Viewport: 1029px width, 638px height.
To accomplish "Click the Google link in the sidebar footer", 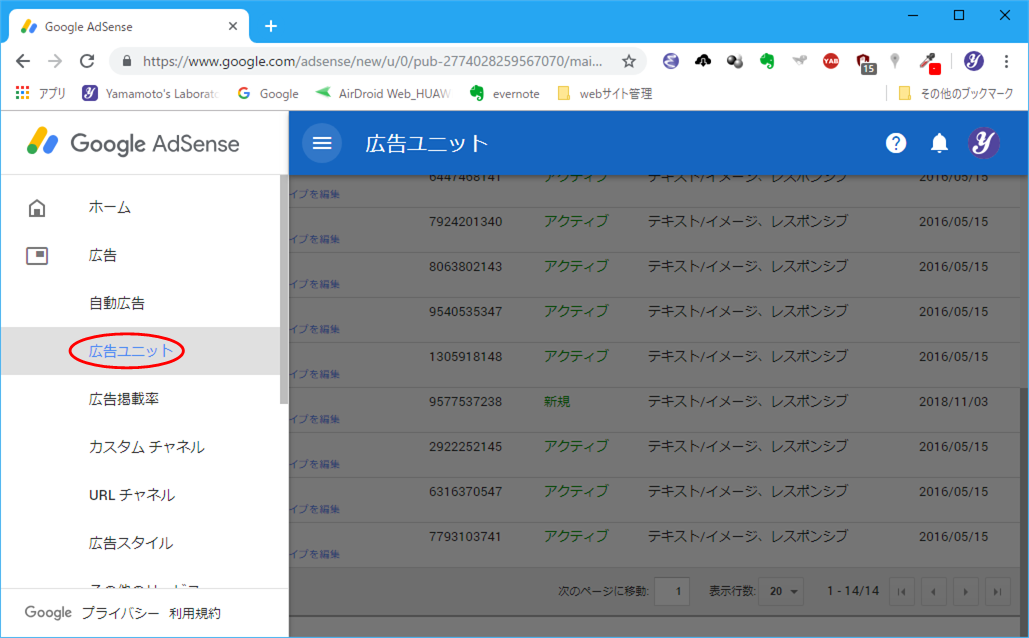I will (48, 612).
